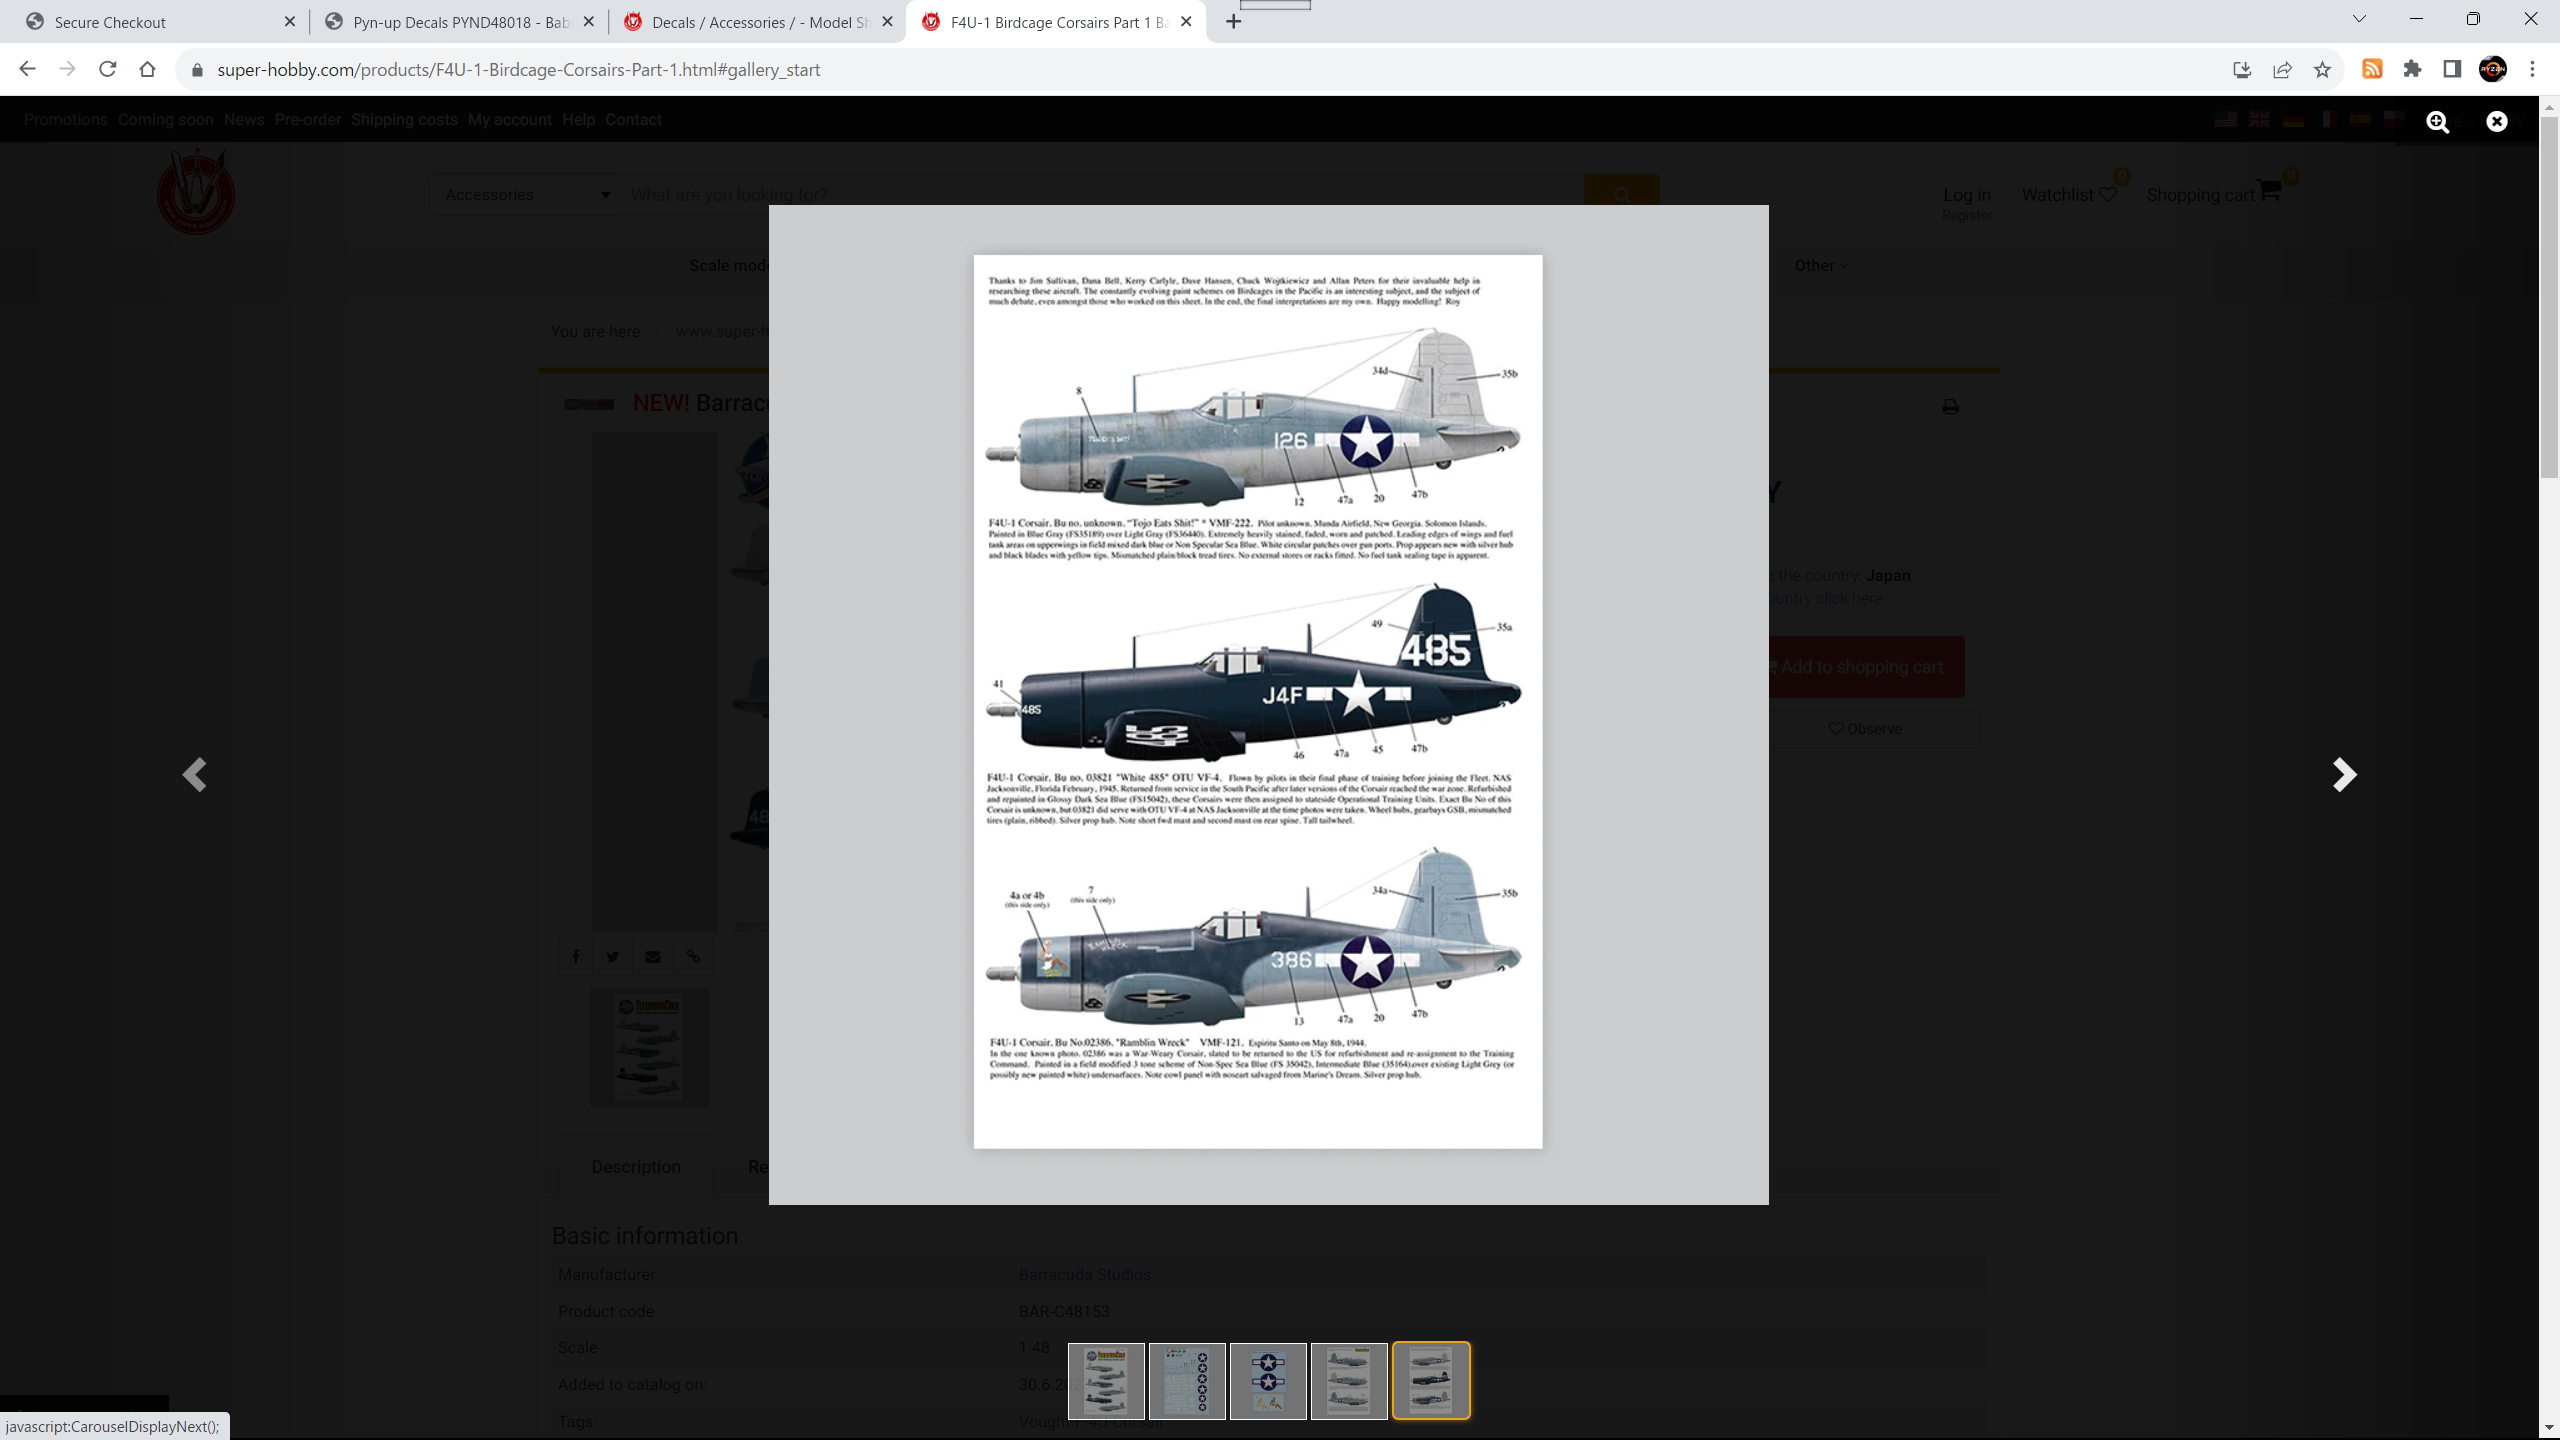Close the Secure Checkout tab
Screen dimensions: 2560x1440
click(x=289, y=21)
